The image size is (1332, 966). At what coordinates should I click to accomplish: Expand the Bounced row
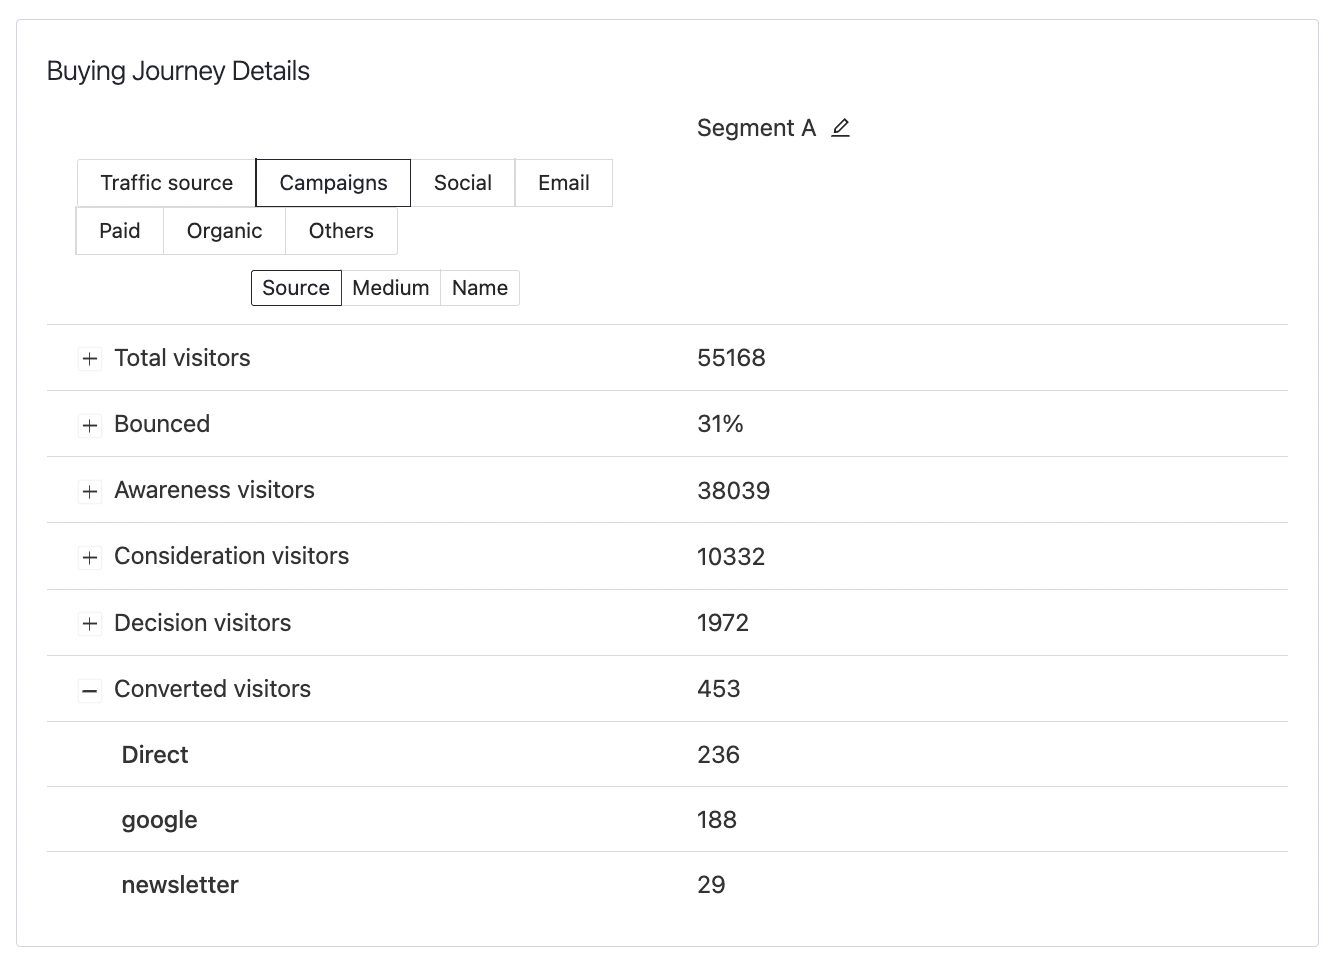tap(90, 425)
